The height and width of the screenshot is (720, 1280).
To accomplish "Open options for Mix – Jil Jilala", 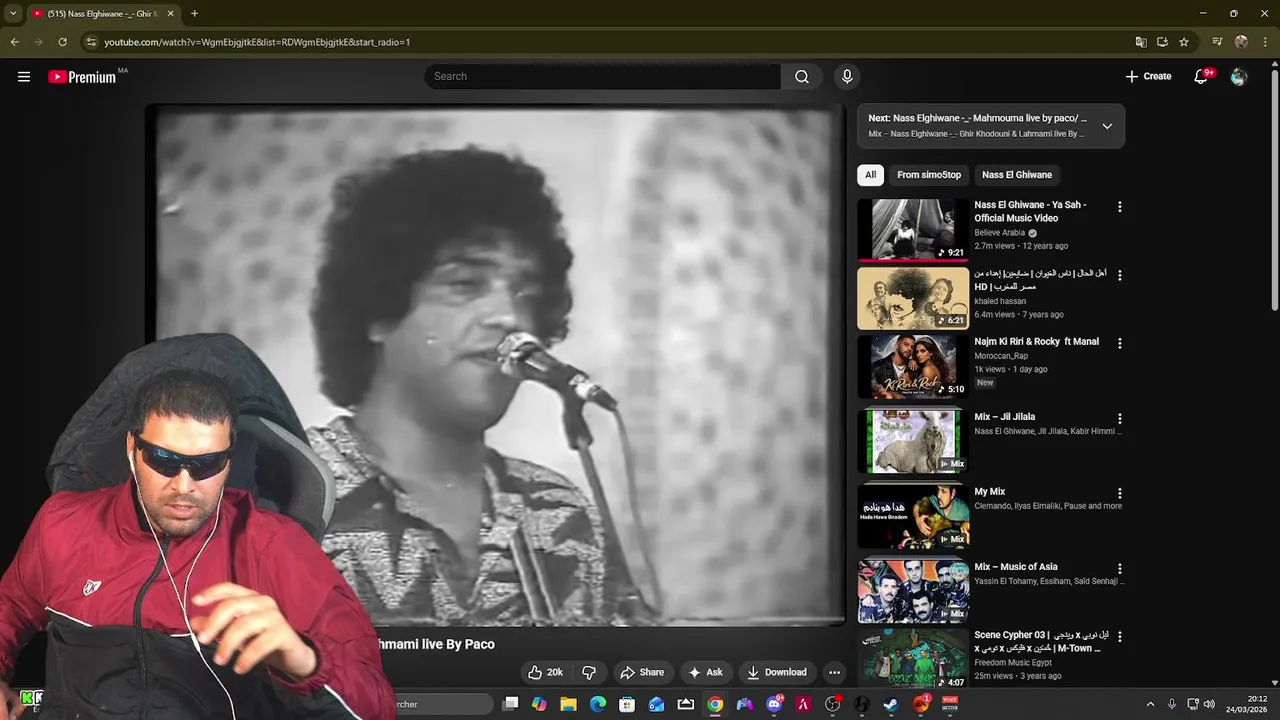I will [x=1119, y=418].
